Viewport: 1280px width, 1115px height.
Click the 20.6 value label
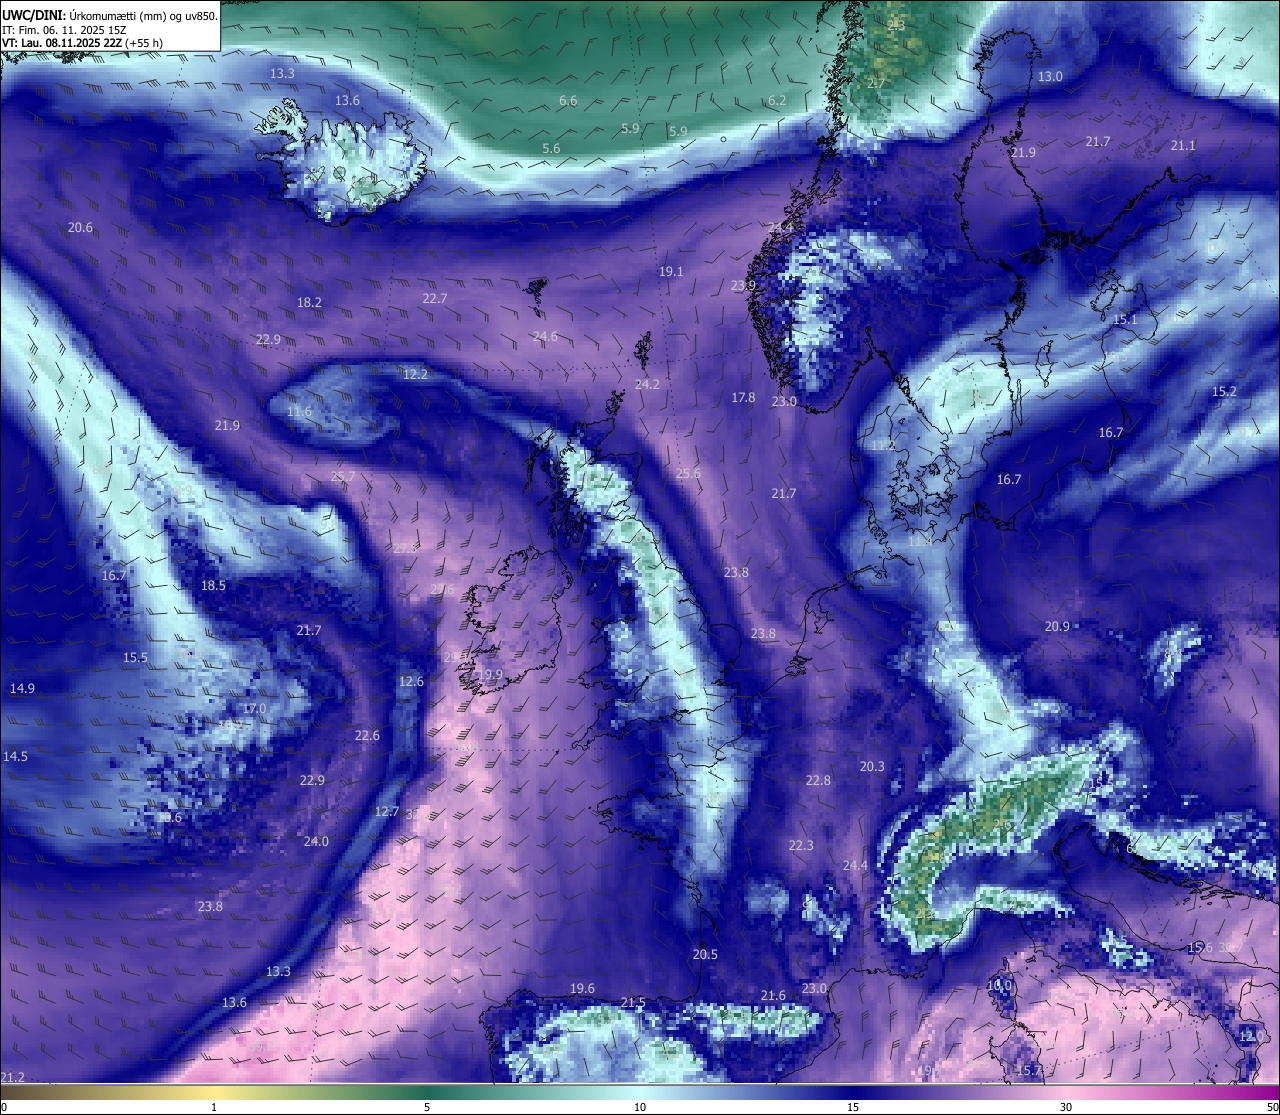coord(80,228)
